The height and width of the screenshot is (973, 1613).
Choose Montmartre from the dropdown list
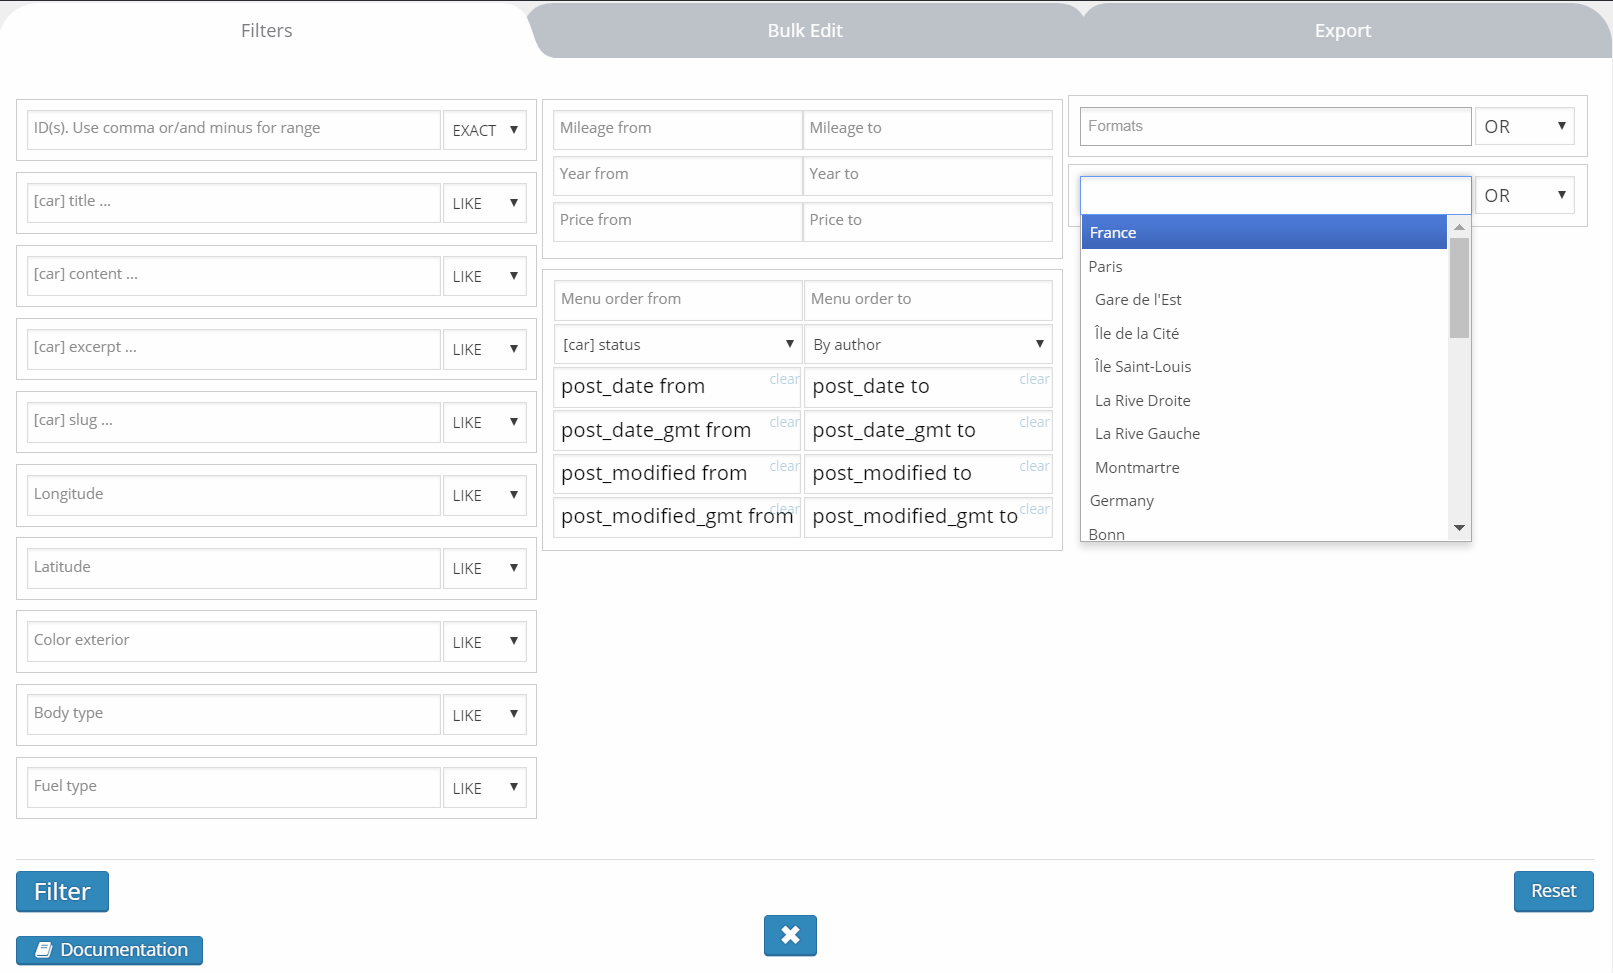coord(1137,468)
